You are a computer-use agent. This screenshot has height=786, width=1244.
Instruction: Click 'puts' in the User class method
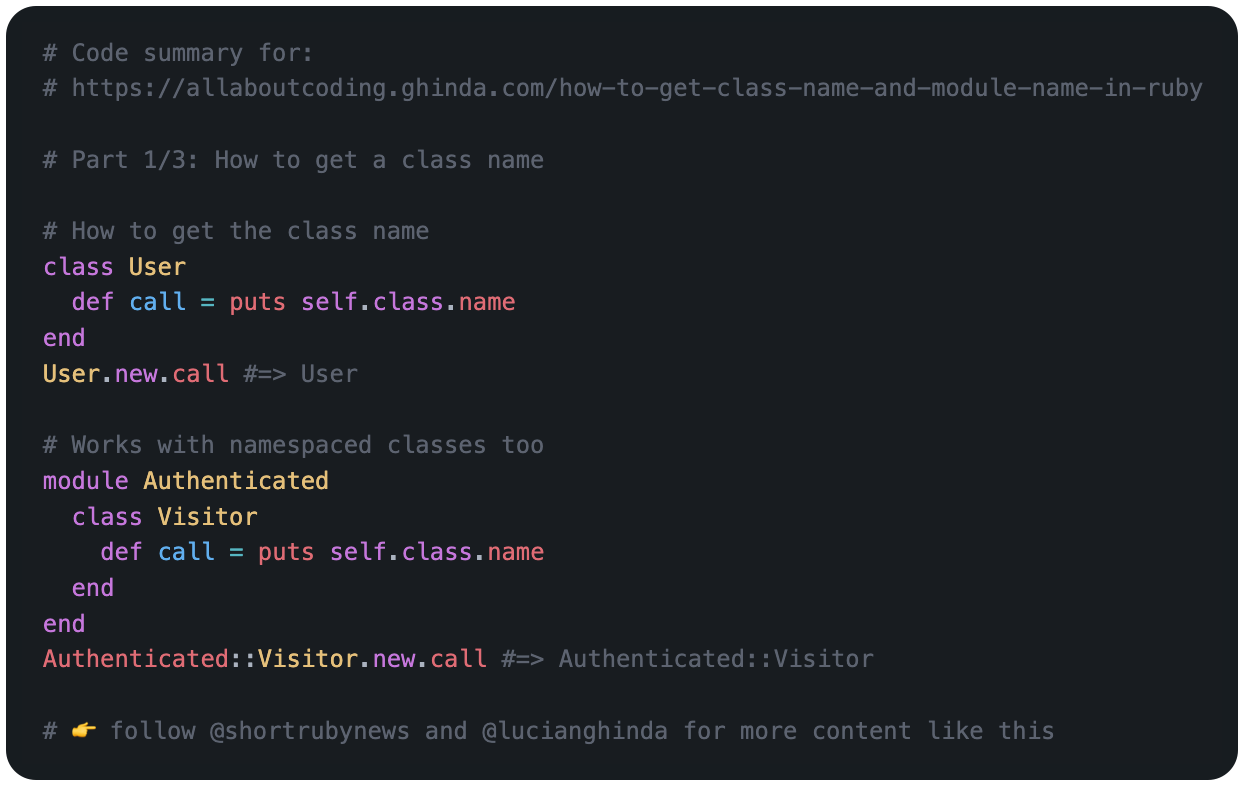pyautogui.click(x=258, y=302)
